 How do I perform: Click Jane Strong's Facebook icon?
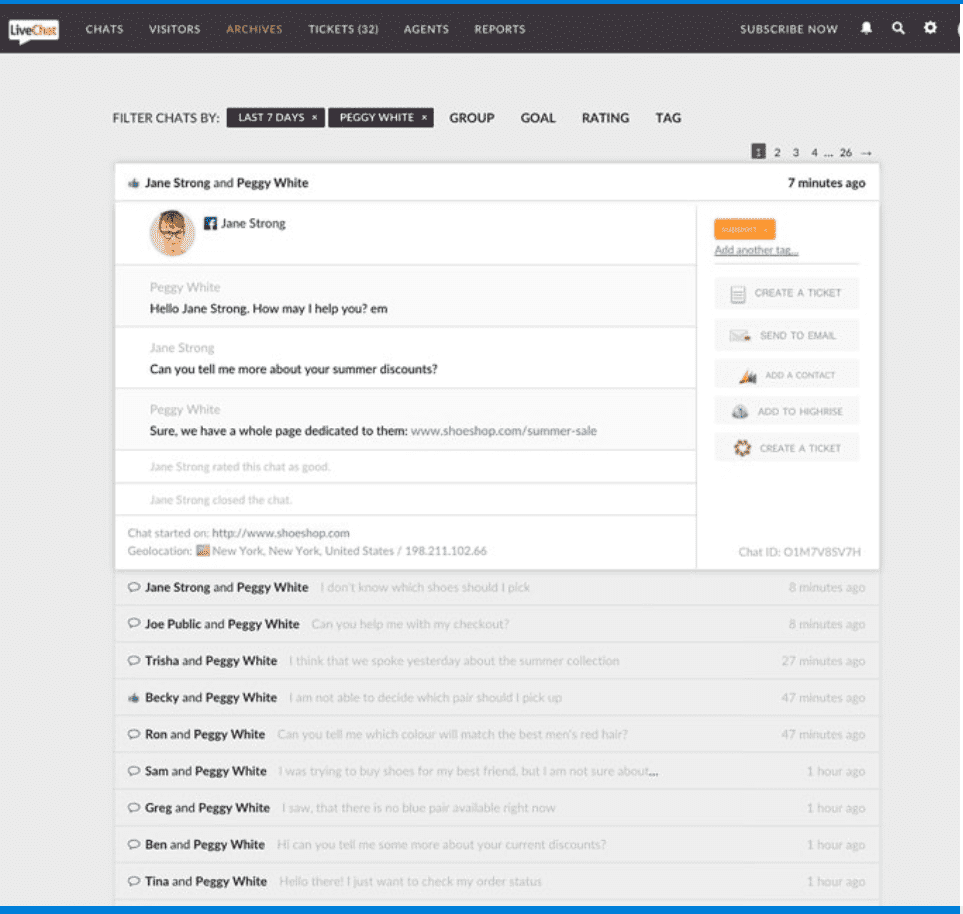coord(210,224)
